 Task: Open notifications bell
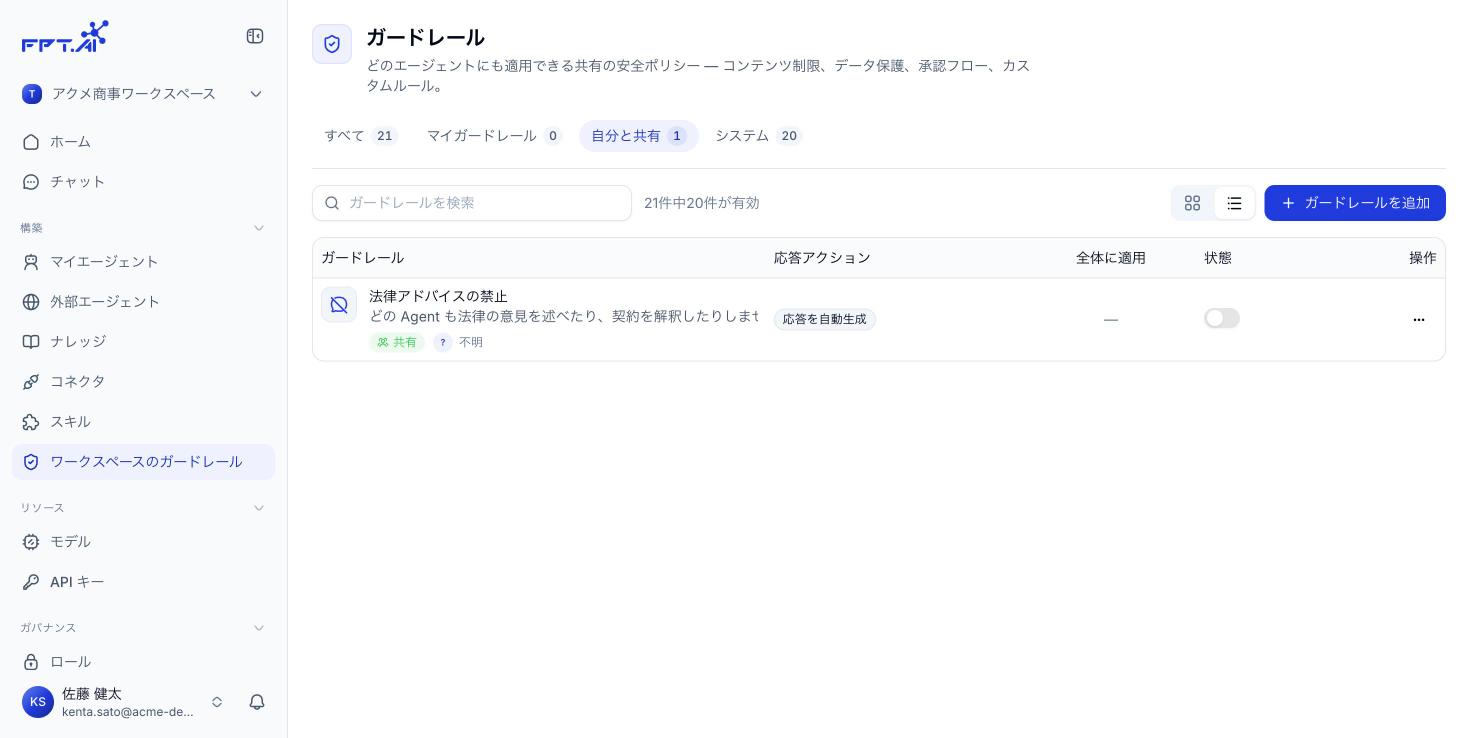pos(257,702)
